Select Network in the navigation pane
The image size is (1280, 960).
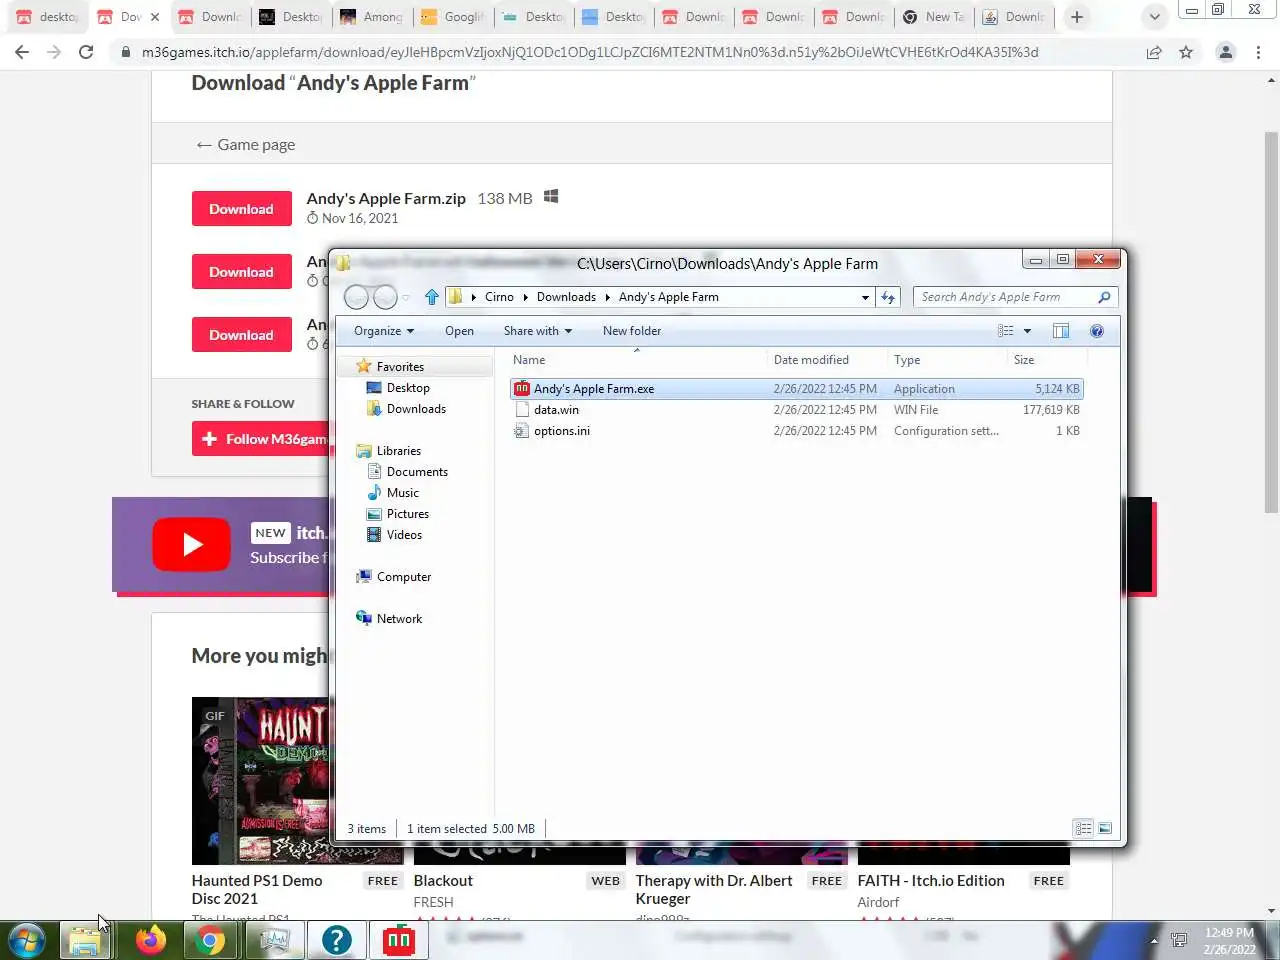[x=399, y=619]
